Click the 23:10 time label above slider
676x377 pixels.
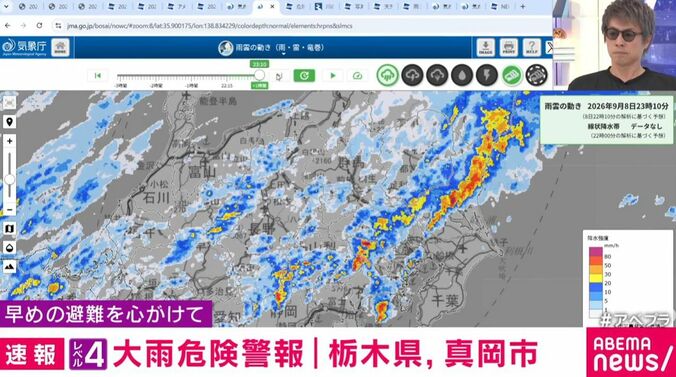259,64
